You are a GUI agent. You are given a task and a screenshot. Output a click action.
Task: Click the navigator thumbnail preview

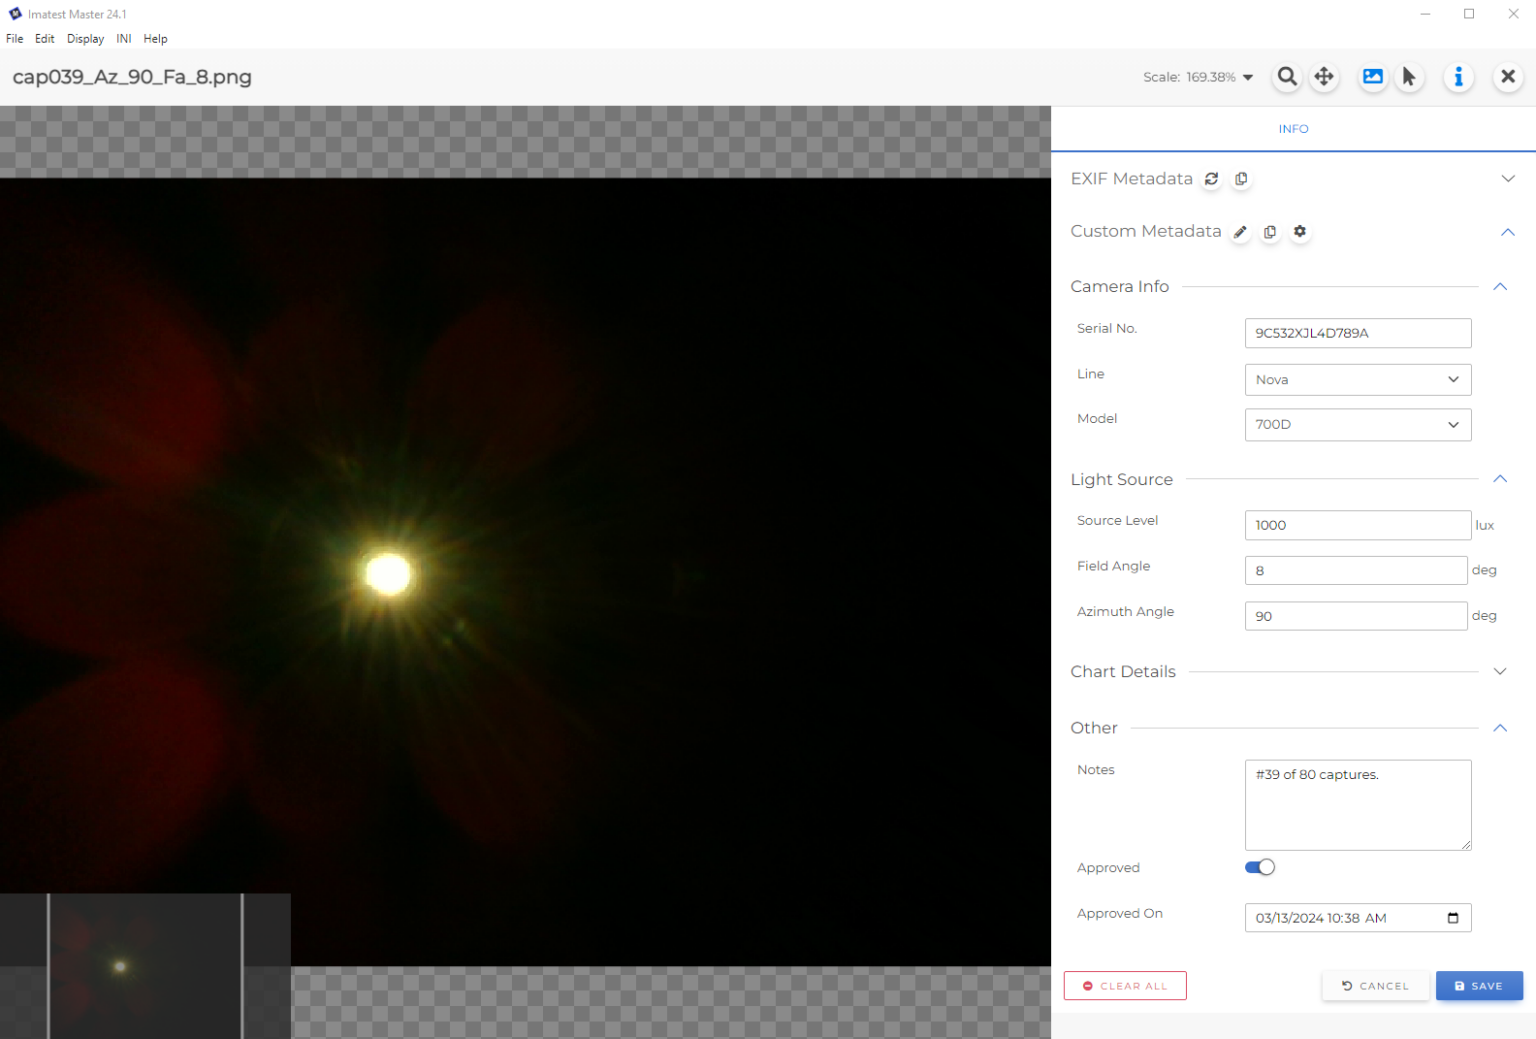click(145, 966)
